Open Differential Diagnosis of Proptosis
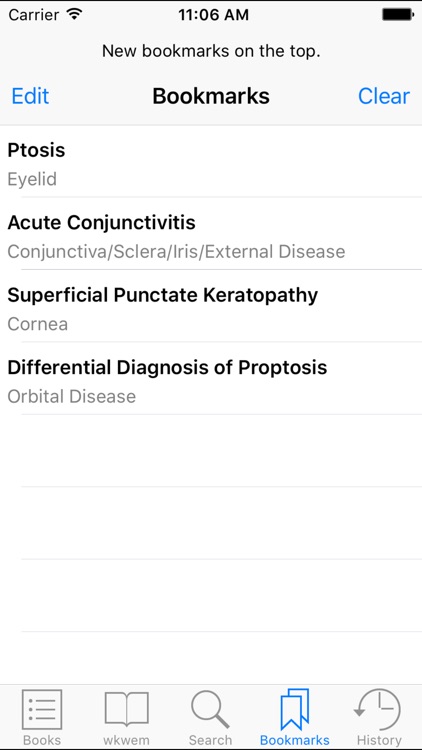422x750 pixels. click(x=211, y=378)
